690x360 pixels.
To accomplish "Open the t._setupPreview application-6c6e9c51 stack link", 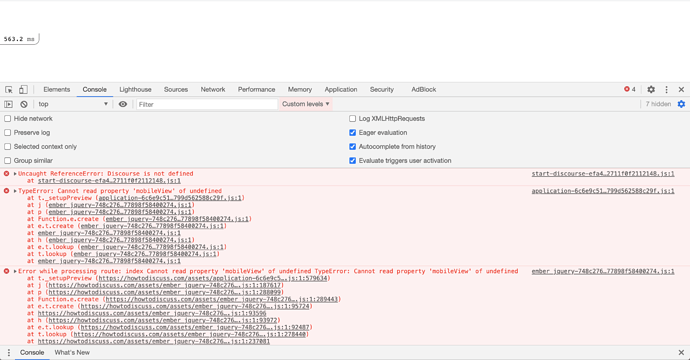I will 170,198.
